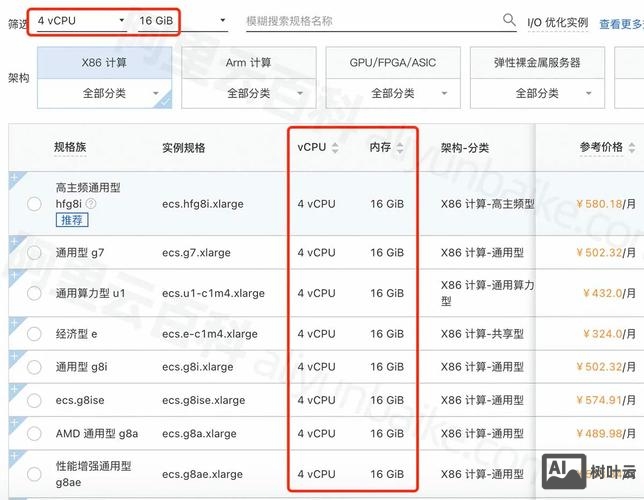Click the ¥432.0/月 price
This screenshot has height=500, width=644.
610,293
